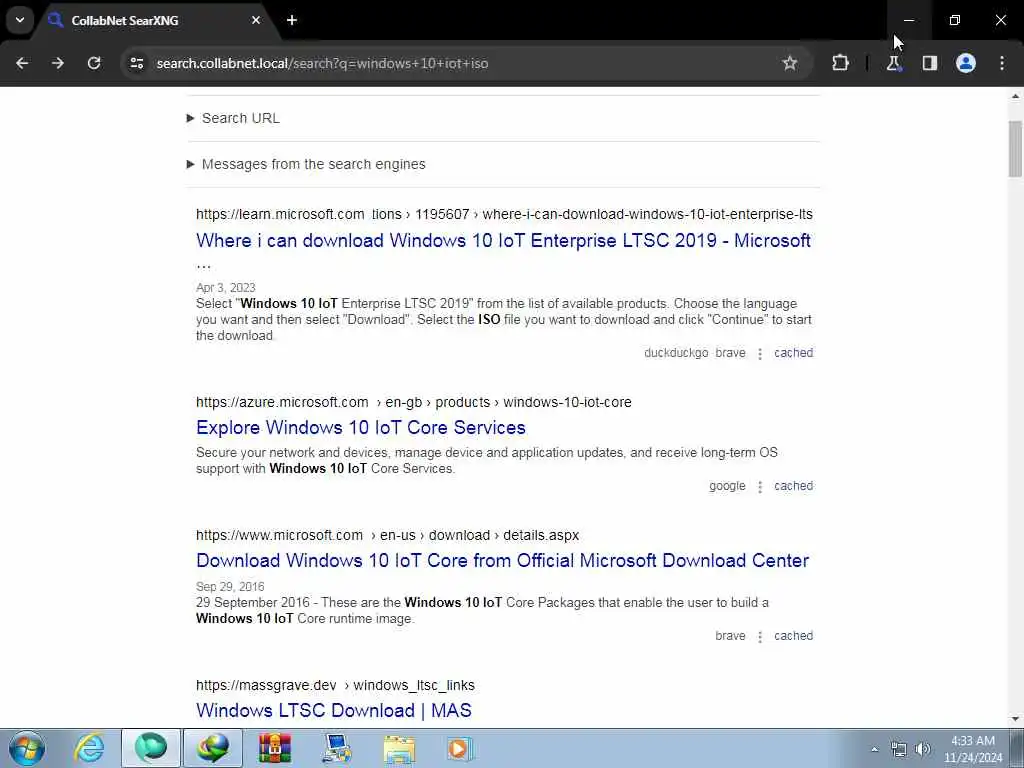The width and height of the screenshot is (1024, 768).
Task: Open cached copy of learn.microsoft.com result
Action: coord(793,353)
